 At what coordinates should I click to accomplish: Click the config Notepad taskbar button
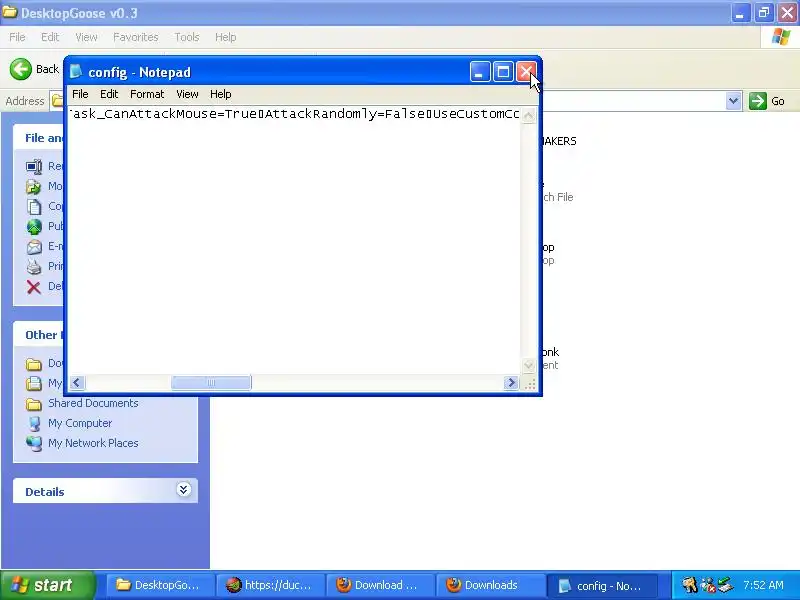pos(601,585)
